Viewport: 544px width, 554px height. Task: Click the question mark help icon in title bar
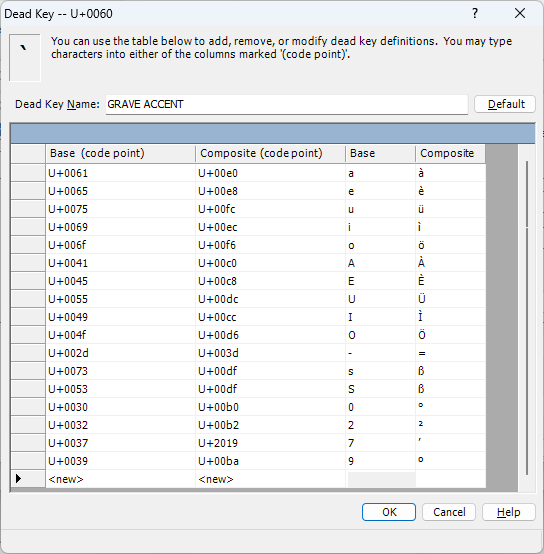click(475, 13)
